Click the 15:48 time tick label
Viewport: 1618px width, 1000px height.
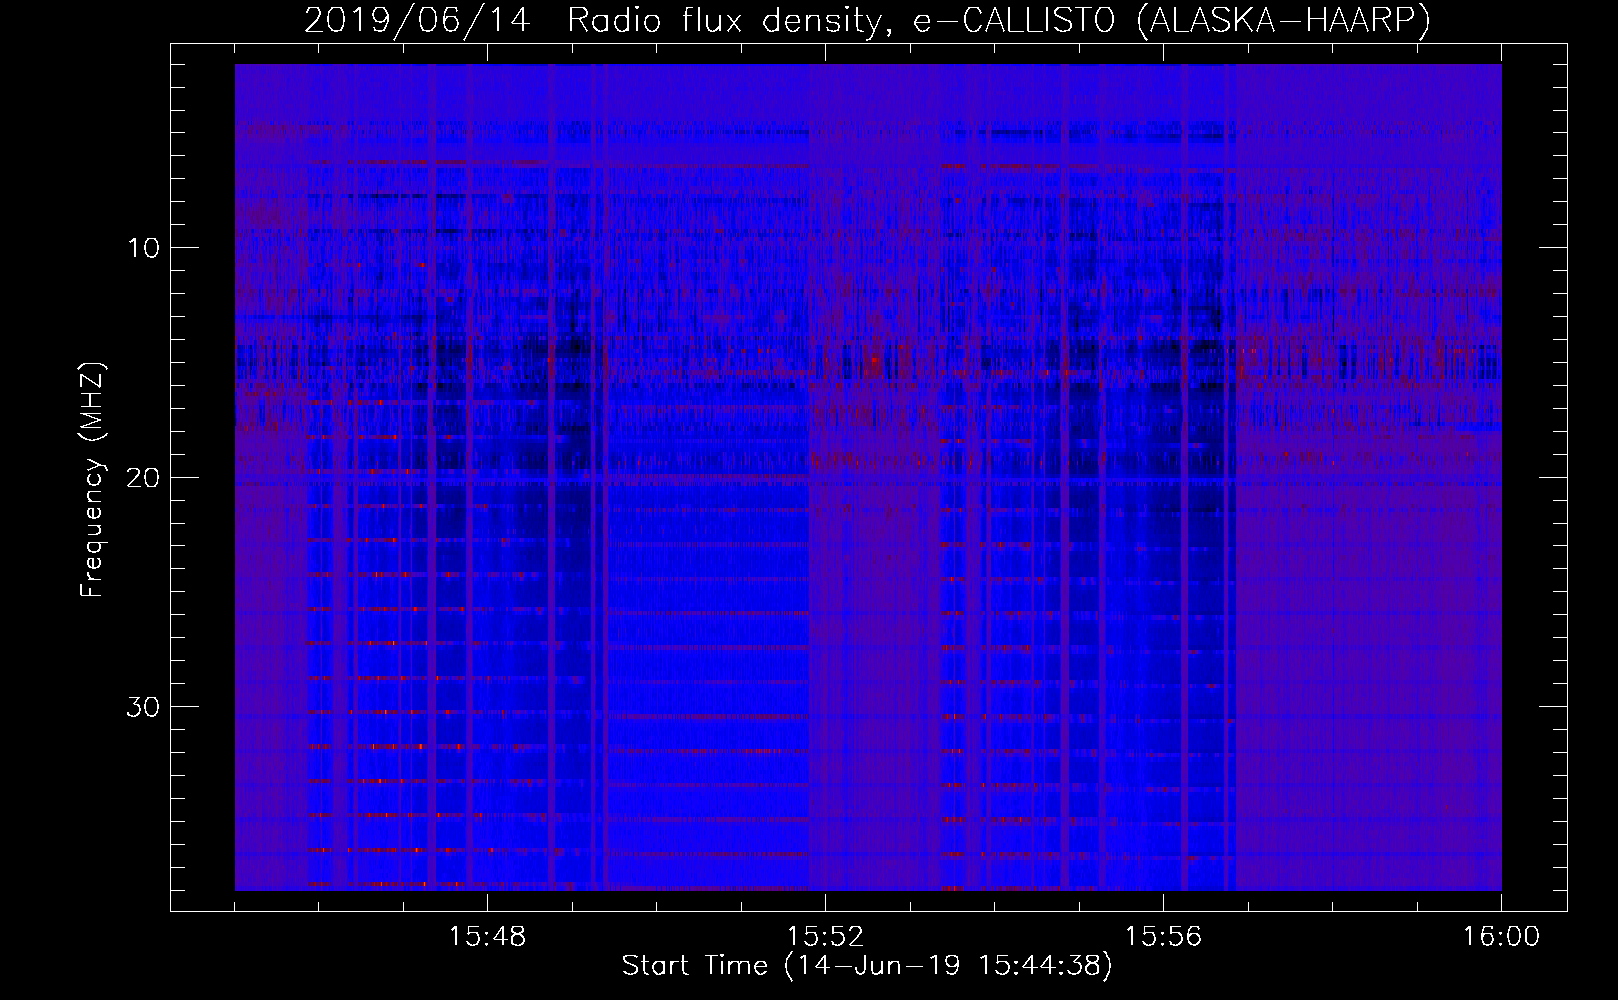tap(487, 937)
